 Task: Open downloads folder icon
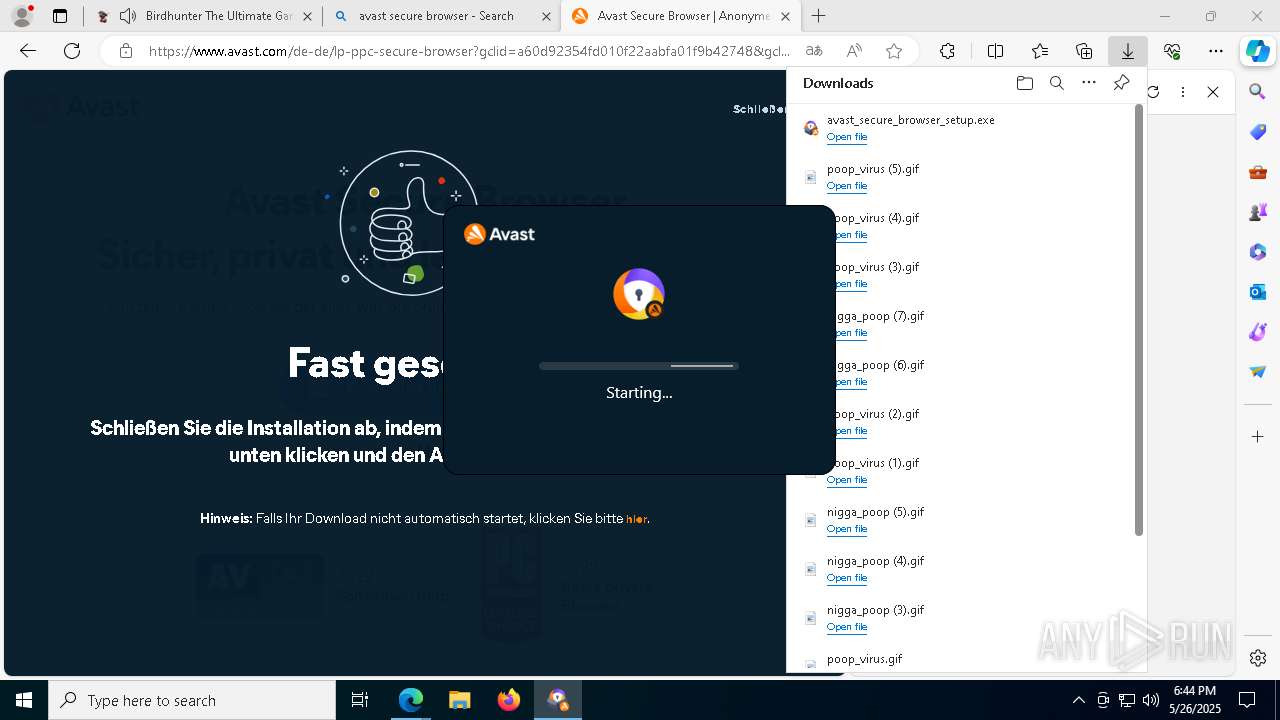point(1024,83)
